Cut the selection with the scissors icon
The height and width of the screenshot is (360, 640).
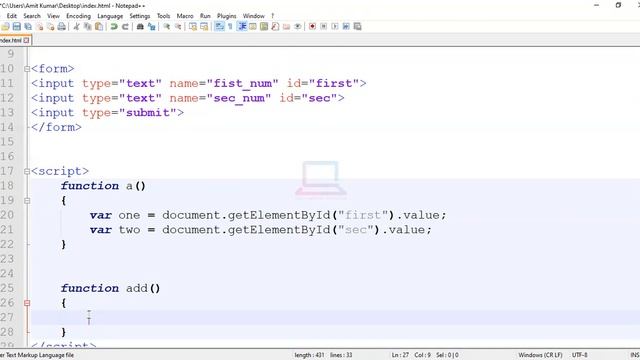point(76,27)
